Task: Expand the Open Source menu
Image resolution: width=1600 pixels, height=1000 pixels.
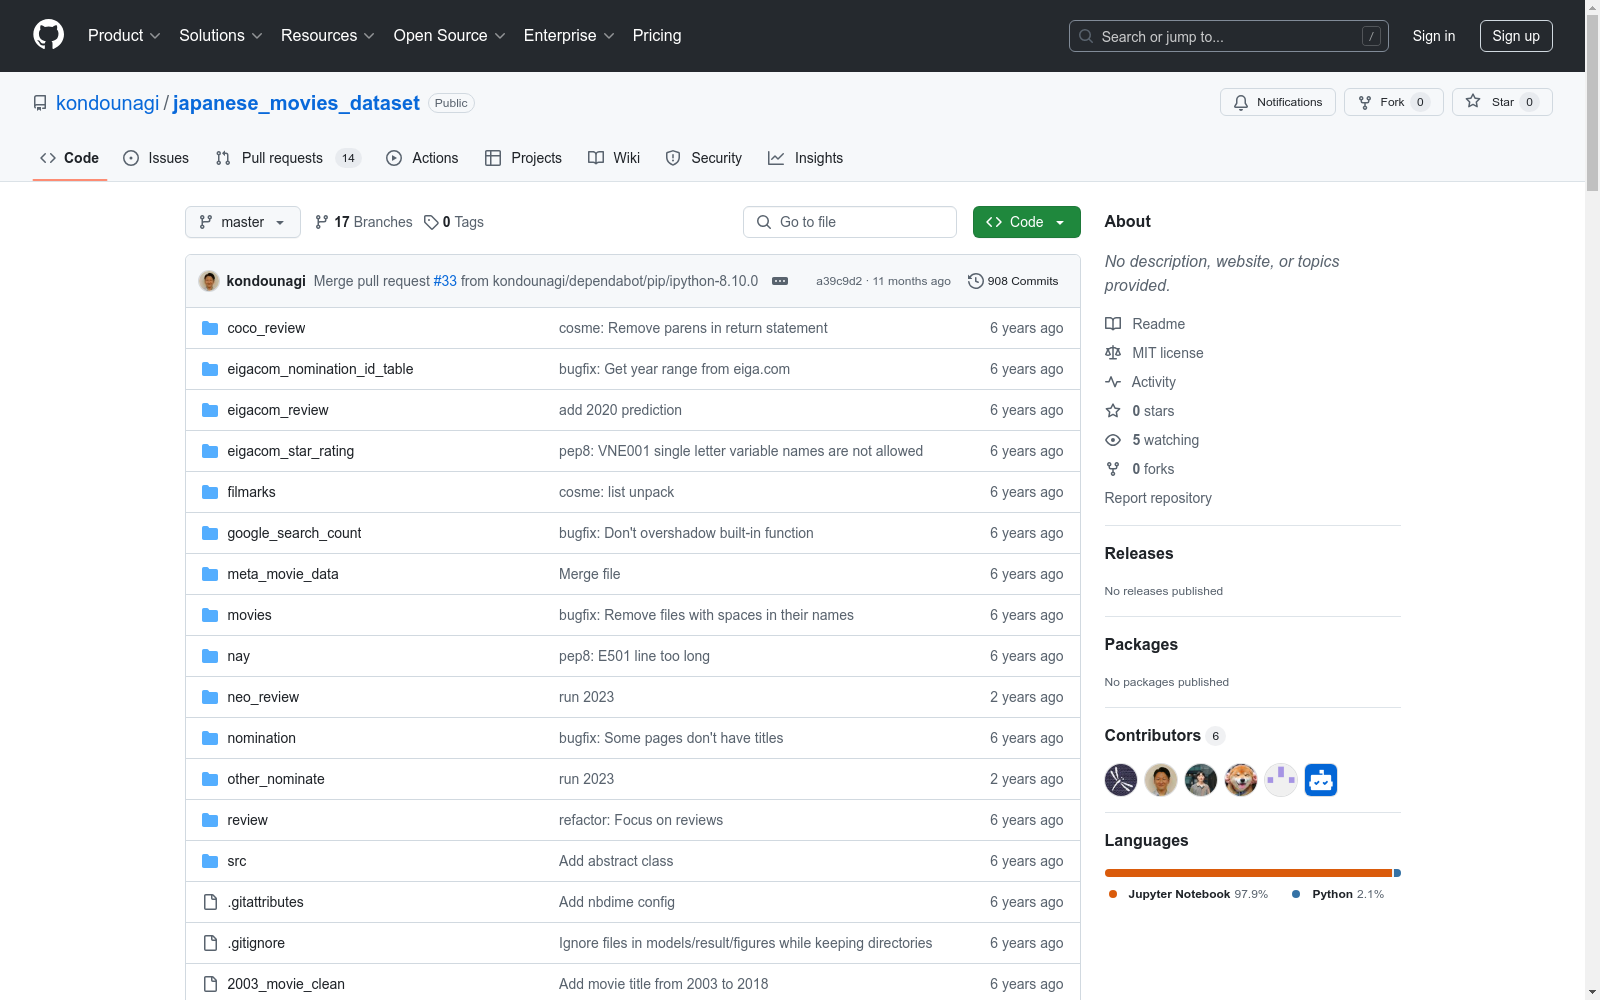Action: click(x=449, y=35)
